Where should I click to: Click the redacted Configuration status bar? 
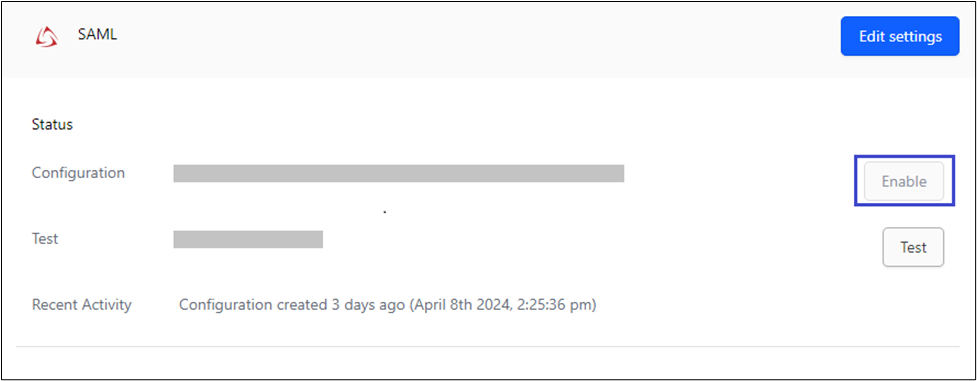(x=399, y=173)
